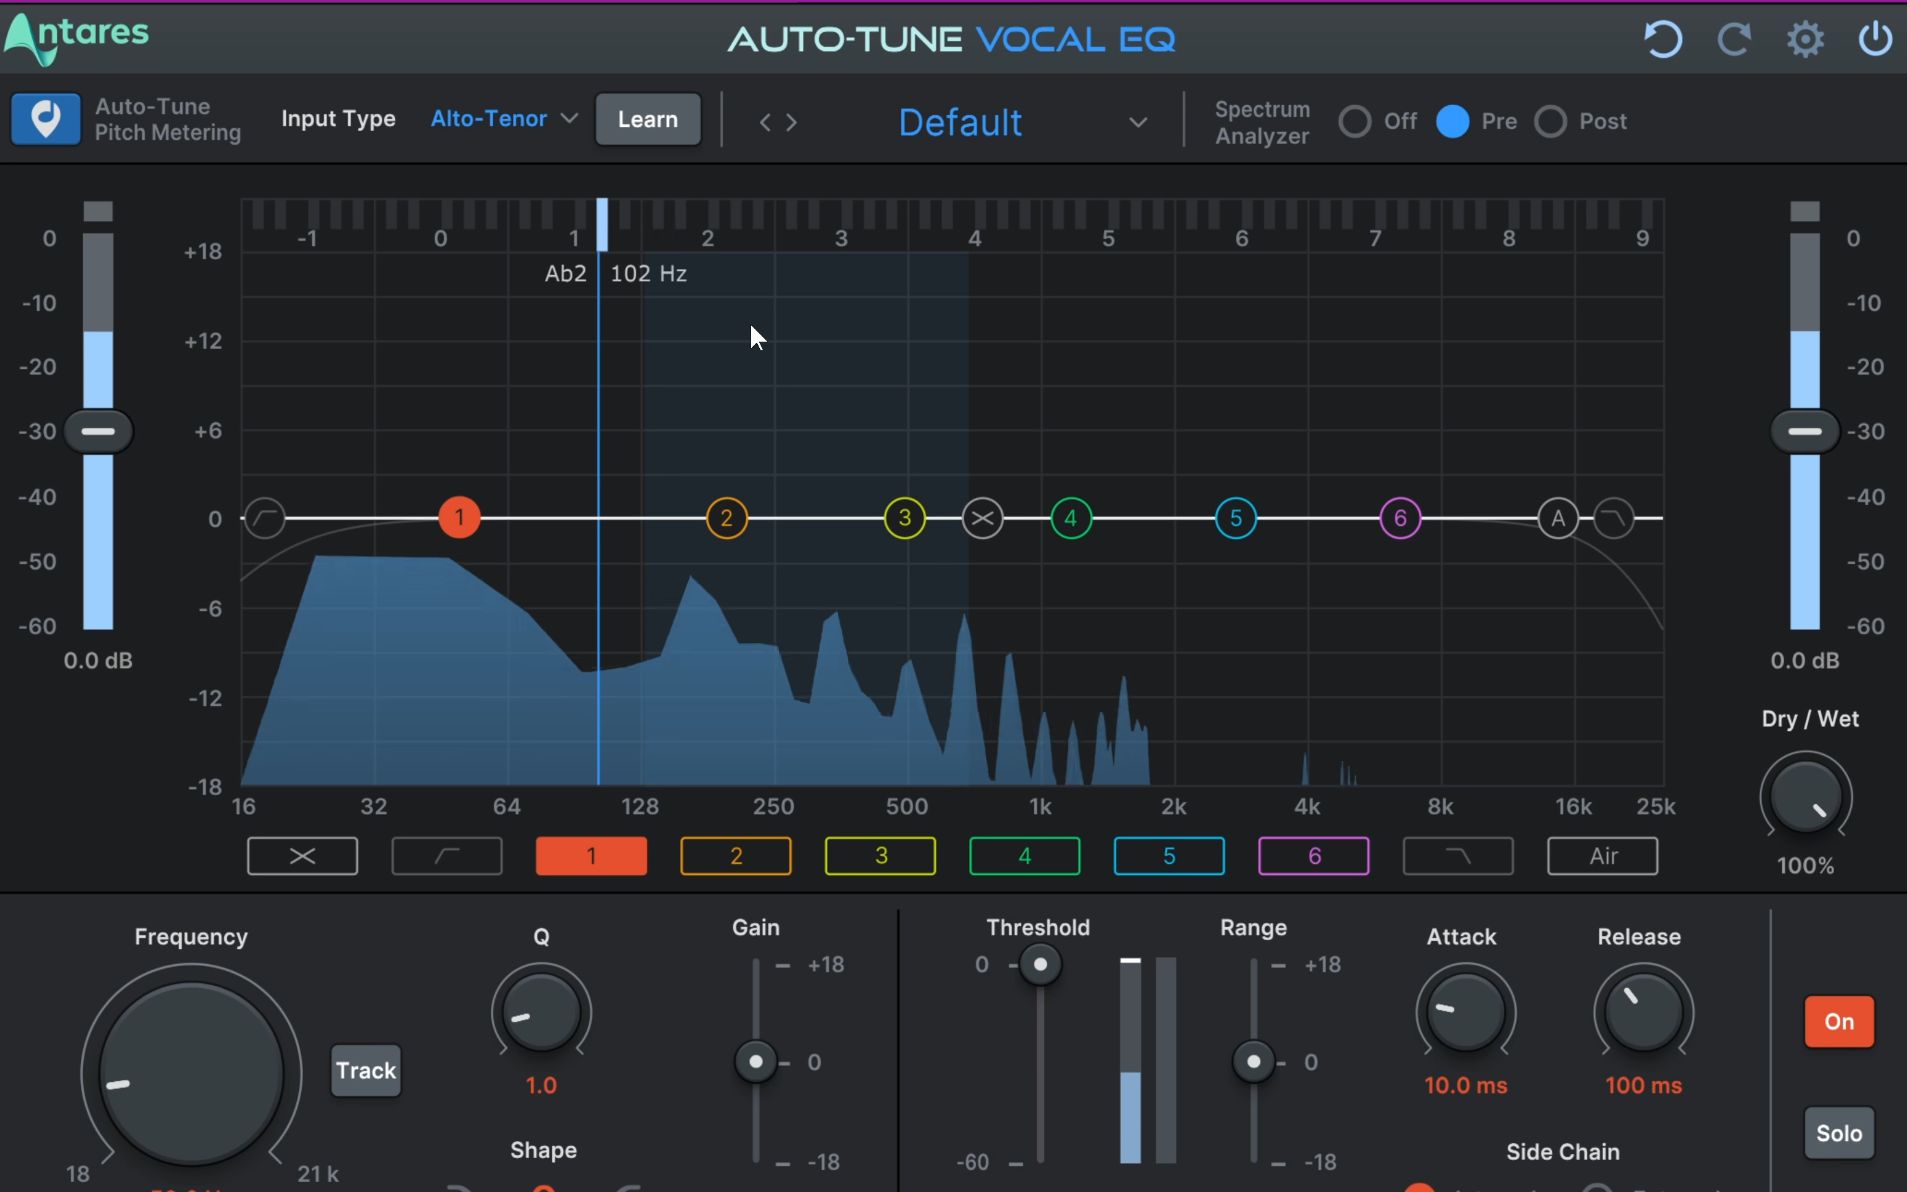Toggle the low-pass filter band button
This screenshot has width=1907, height=1192.
pyautogui.click(x=1458, y=856)
